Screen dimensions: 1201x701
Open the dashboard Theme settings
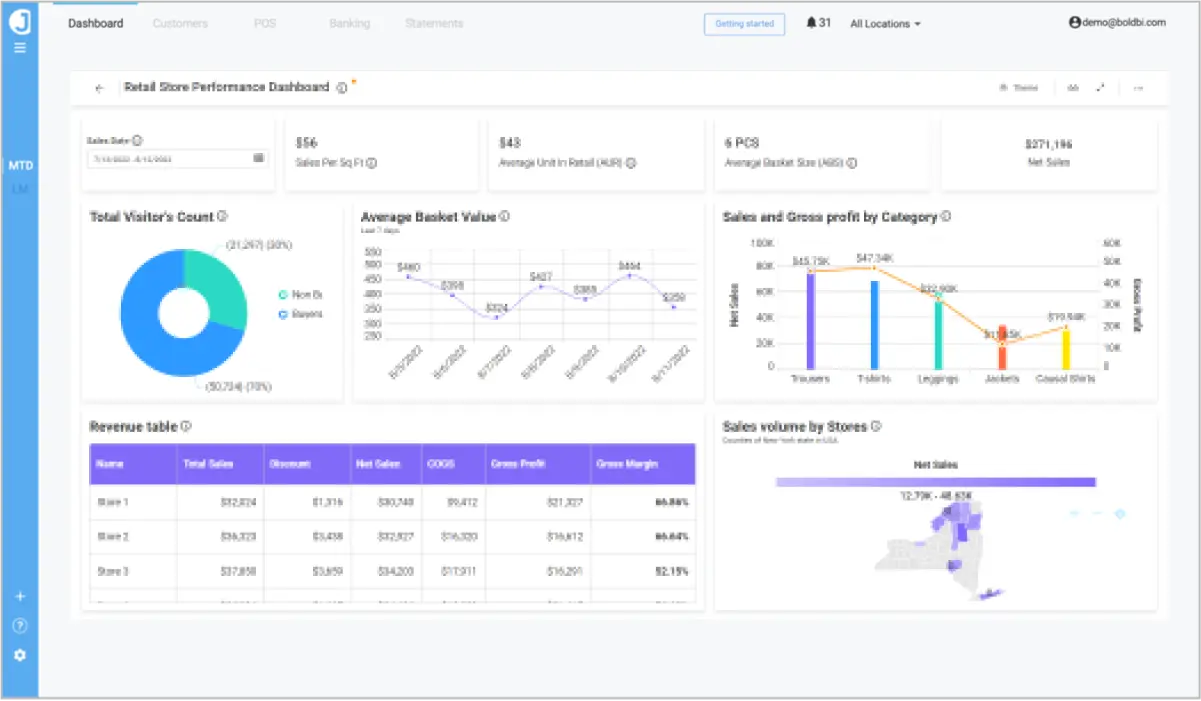(x=1020, y=87)
